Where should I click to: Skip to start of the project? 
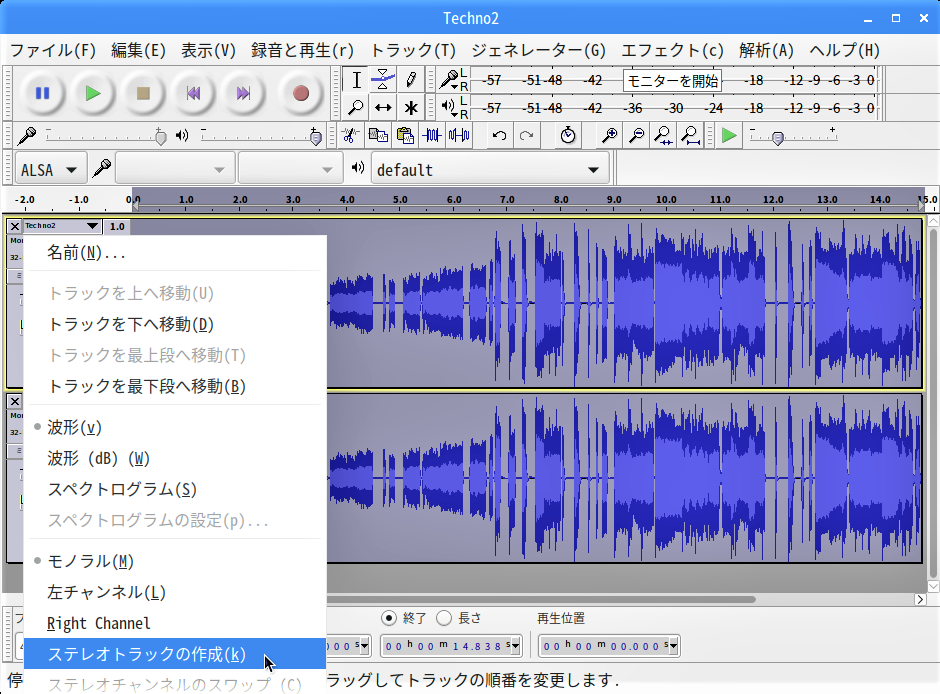[x=193, y=93]
